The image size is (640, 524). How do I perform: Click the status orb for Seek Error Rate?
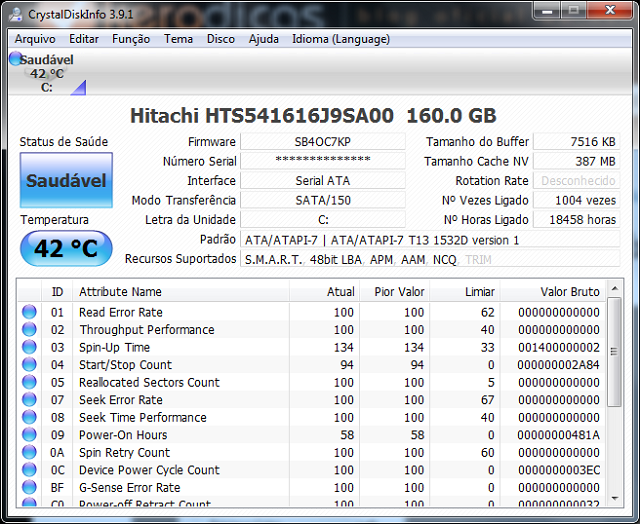click(29, 400)
